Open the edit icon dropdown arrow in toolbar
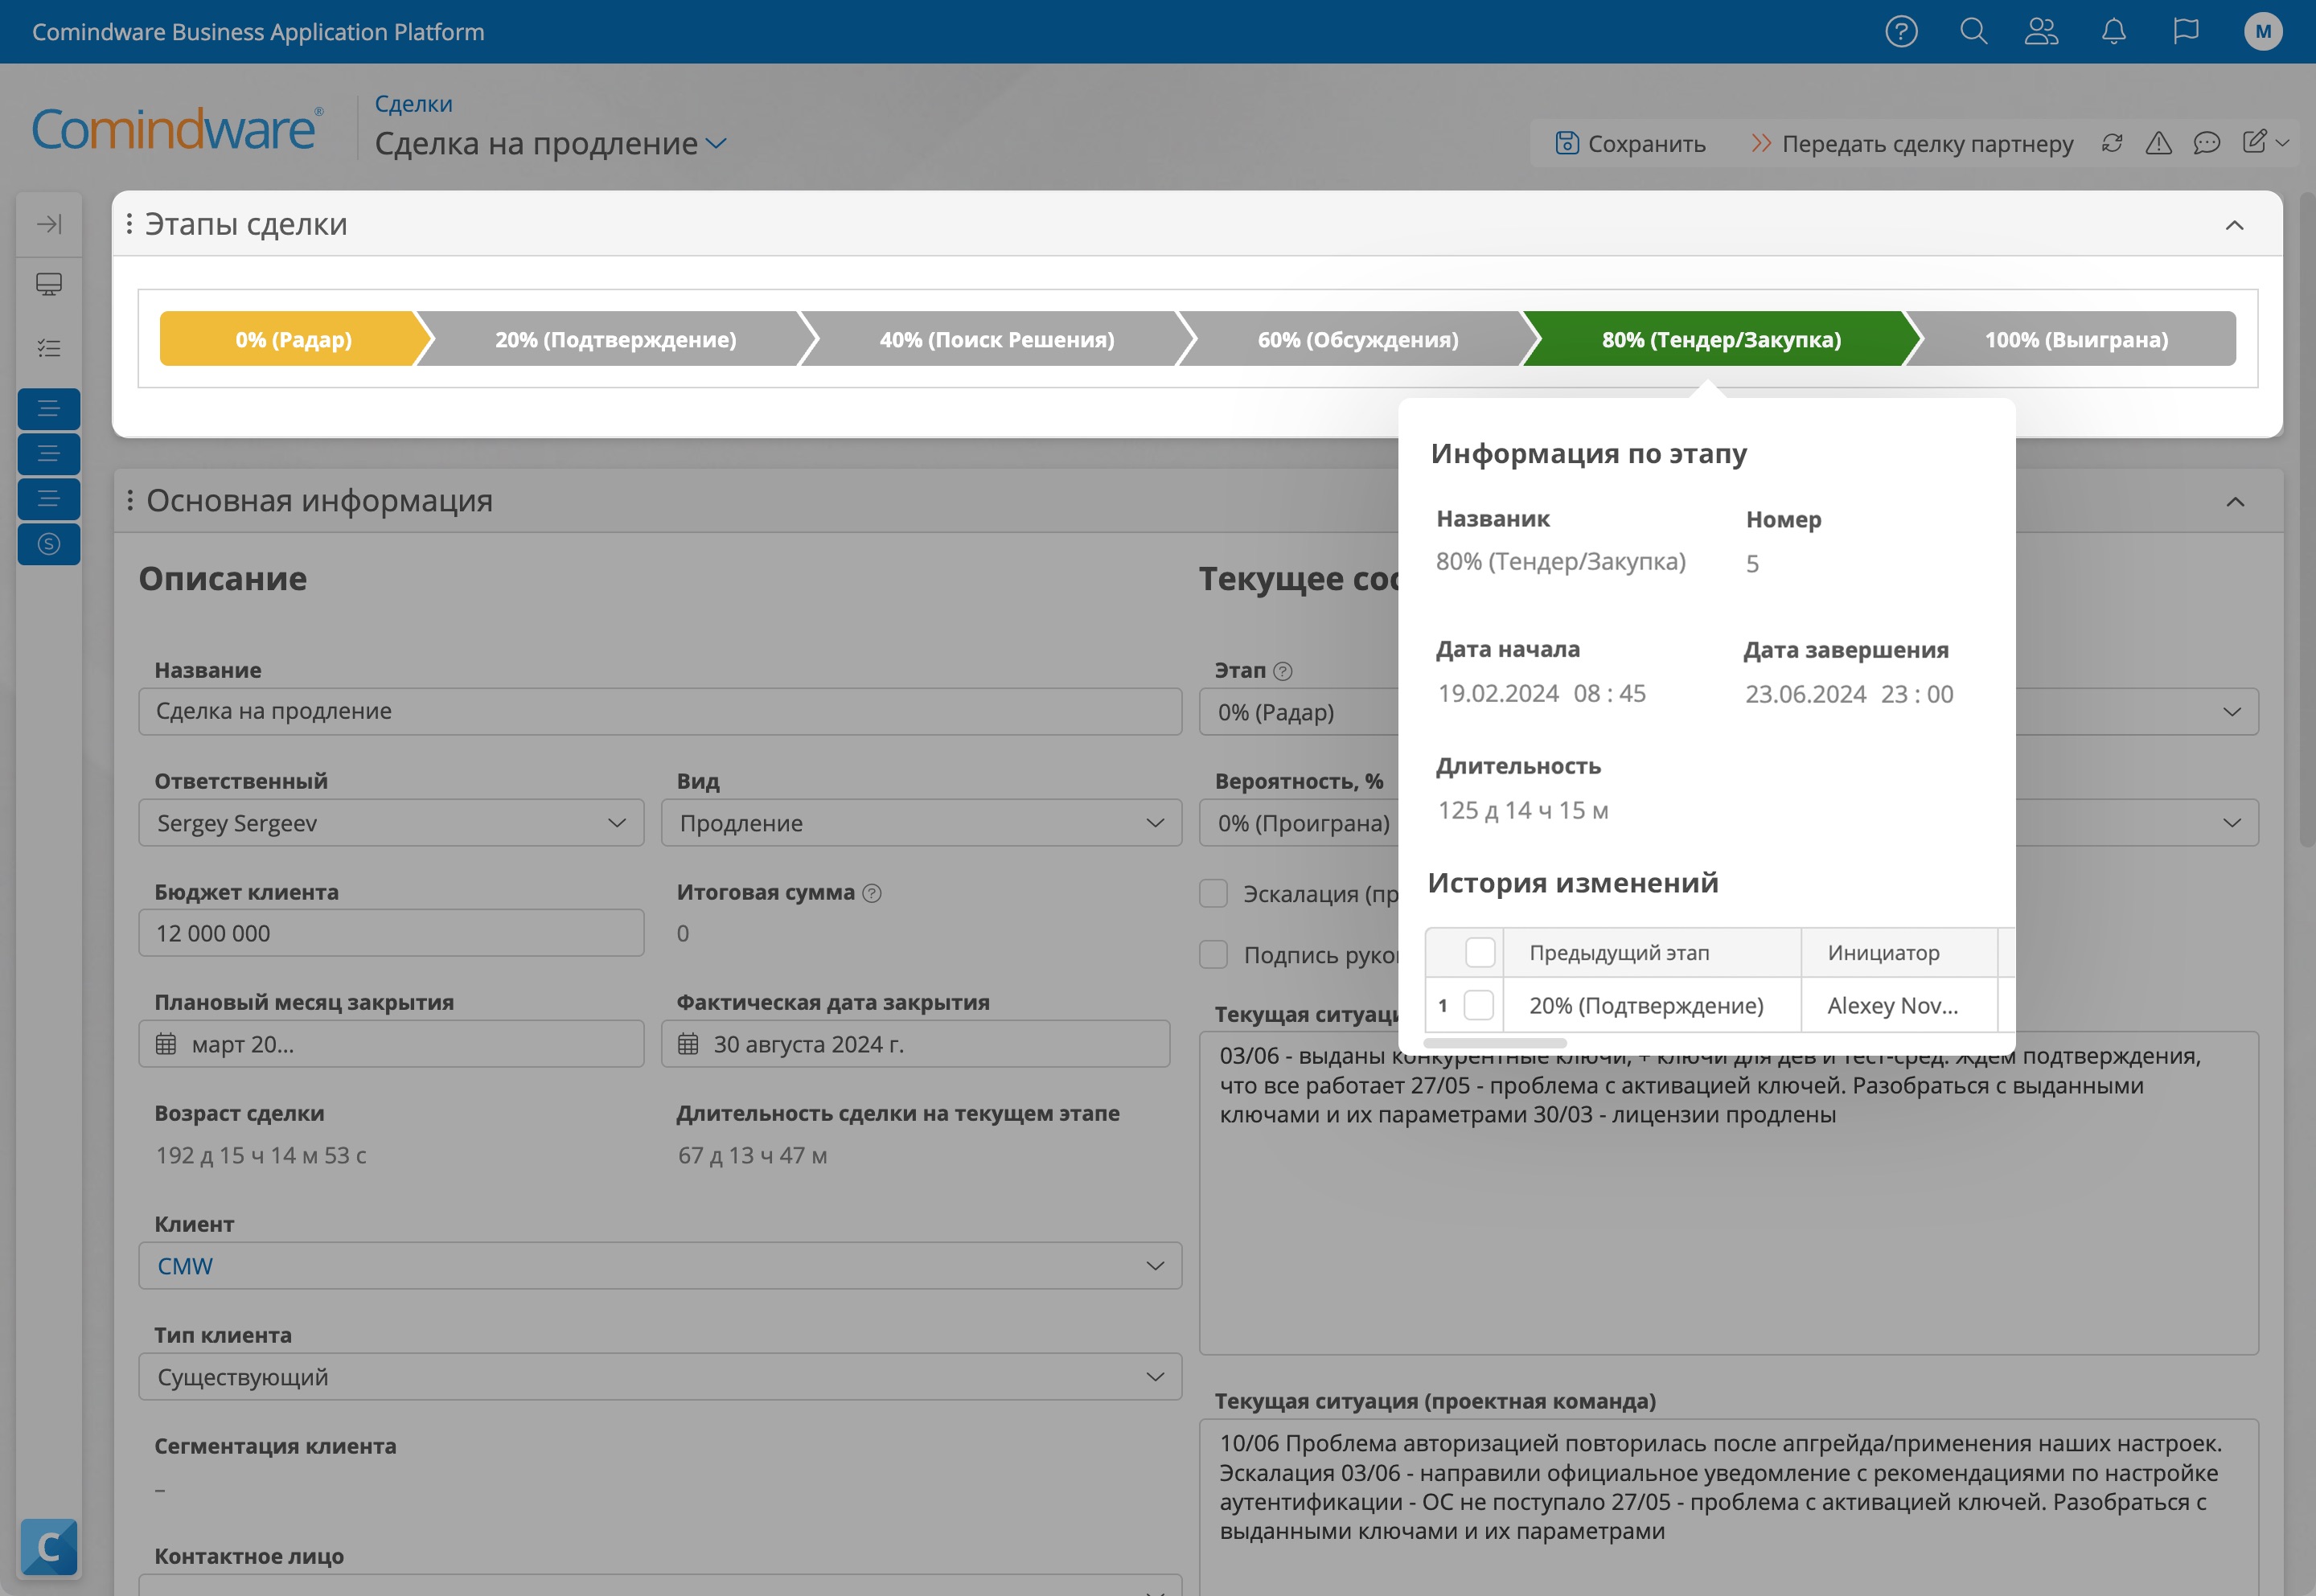 2282,143
